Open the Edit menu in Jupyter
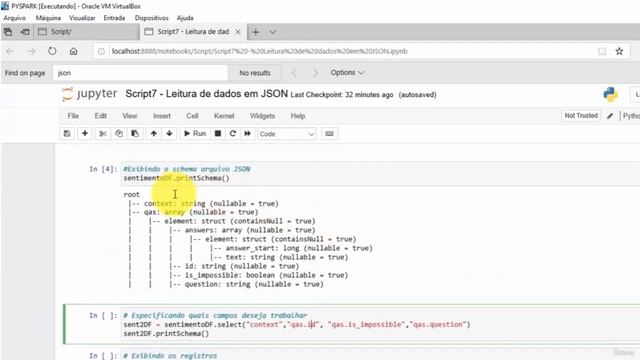640x360 pixels. click(x=100, y=116)
